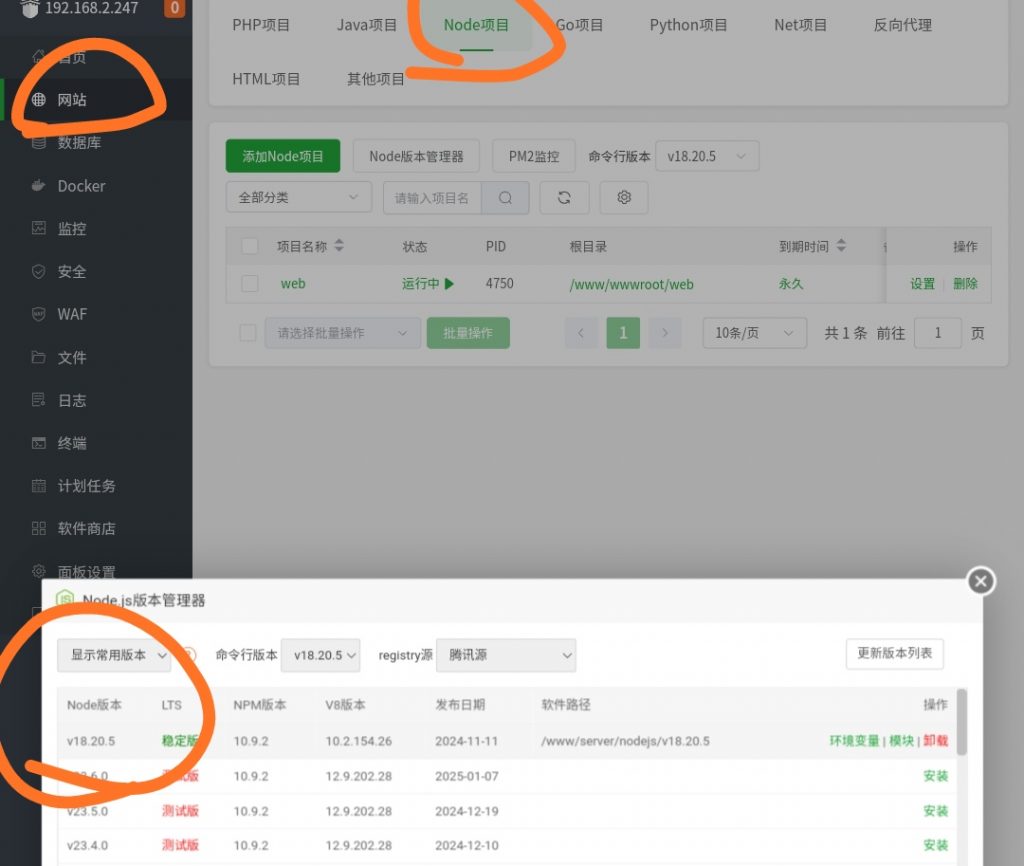
Task: Switch to the Python项目 tab
Action: coord(688,25)
